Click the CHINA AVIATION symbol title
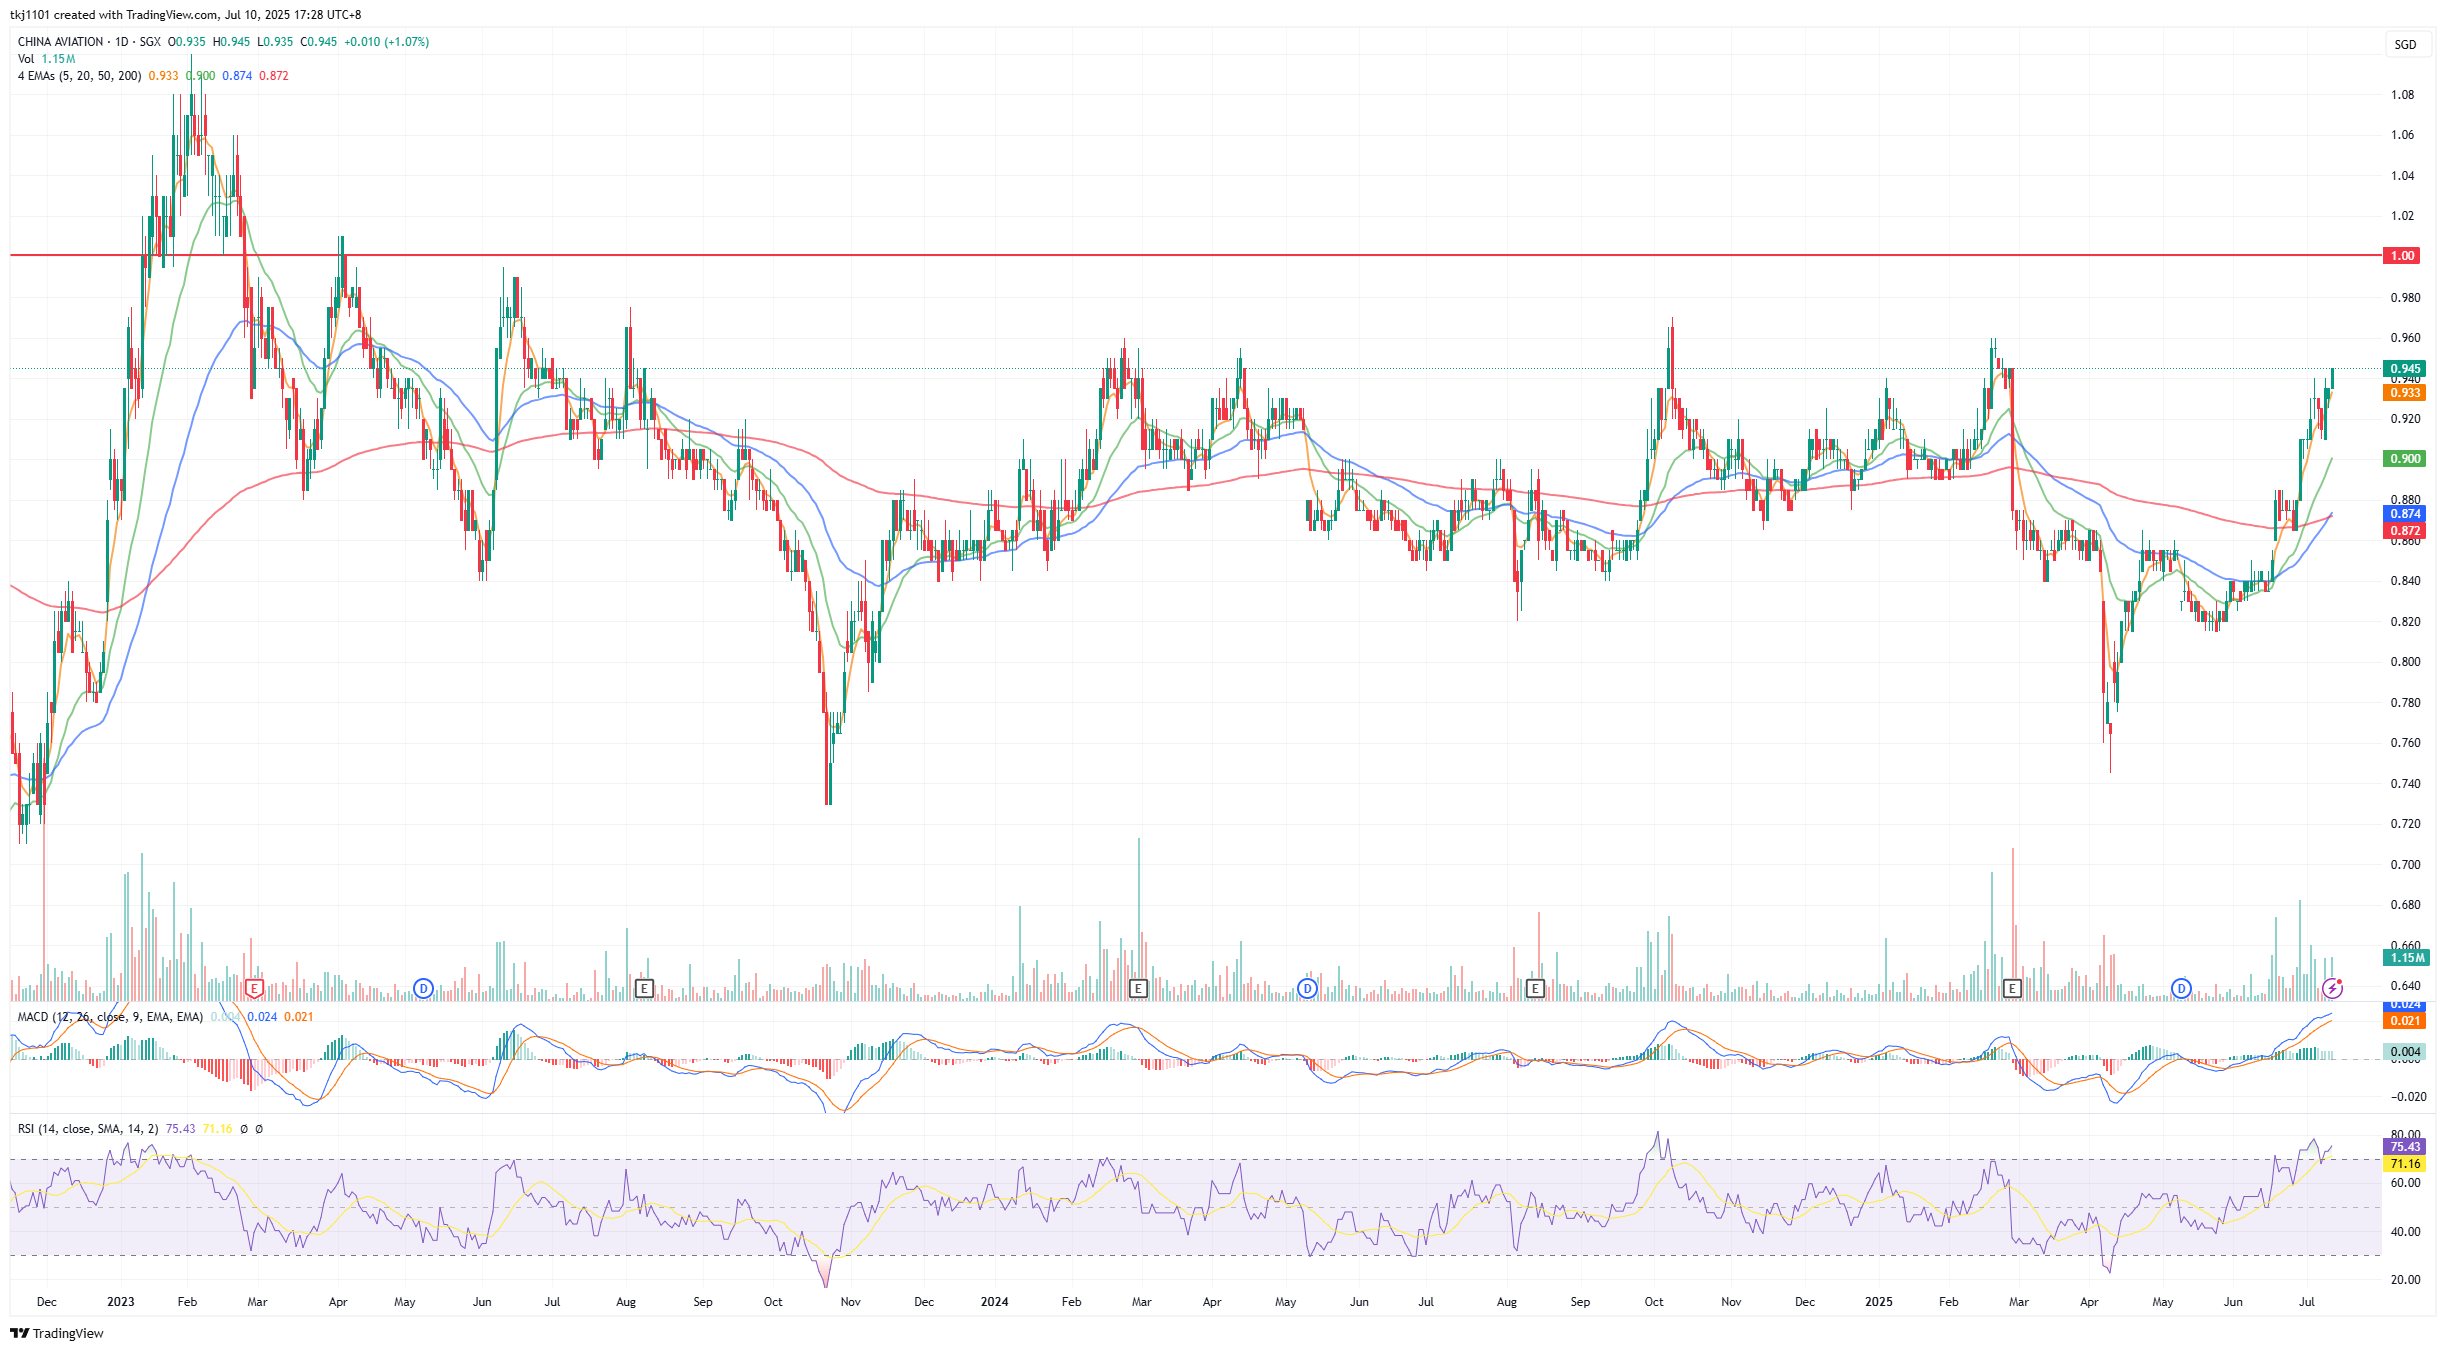2446x1351 pixels. click(x=60, y=42)
